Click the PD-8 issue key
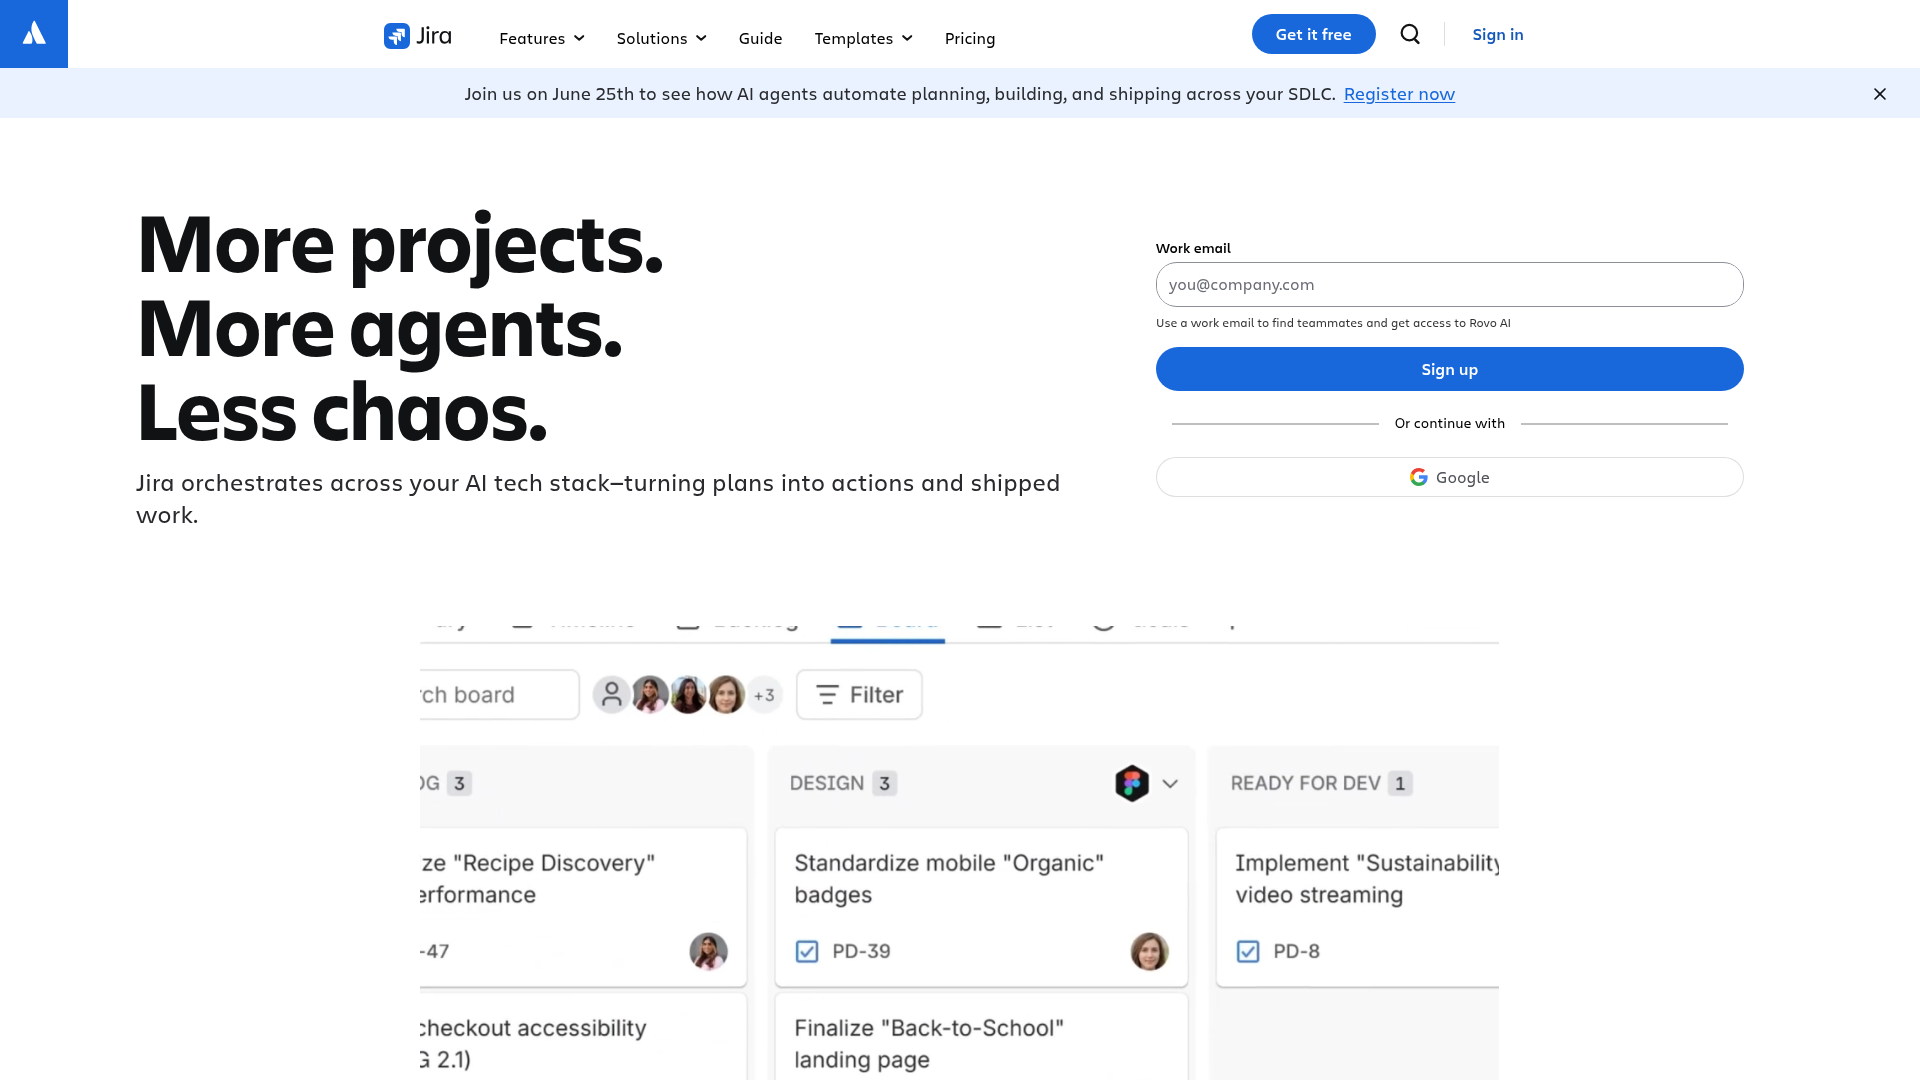Screen dimensions: 1920x1080 click(x=1296, y=951)
